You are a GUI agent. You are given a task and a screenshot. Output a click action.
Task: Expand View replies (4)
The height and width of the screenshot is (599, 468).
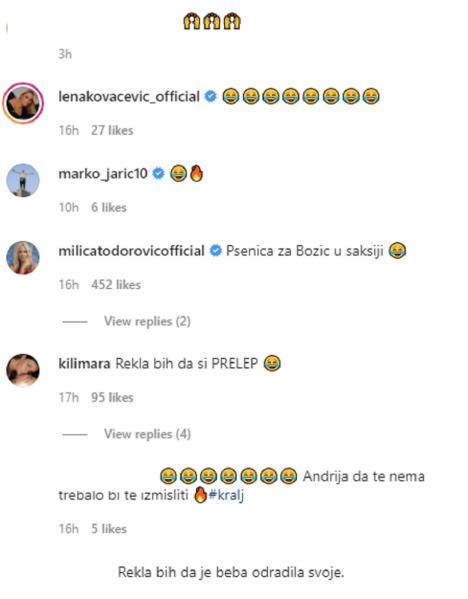coord(147,434)
